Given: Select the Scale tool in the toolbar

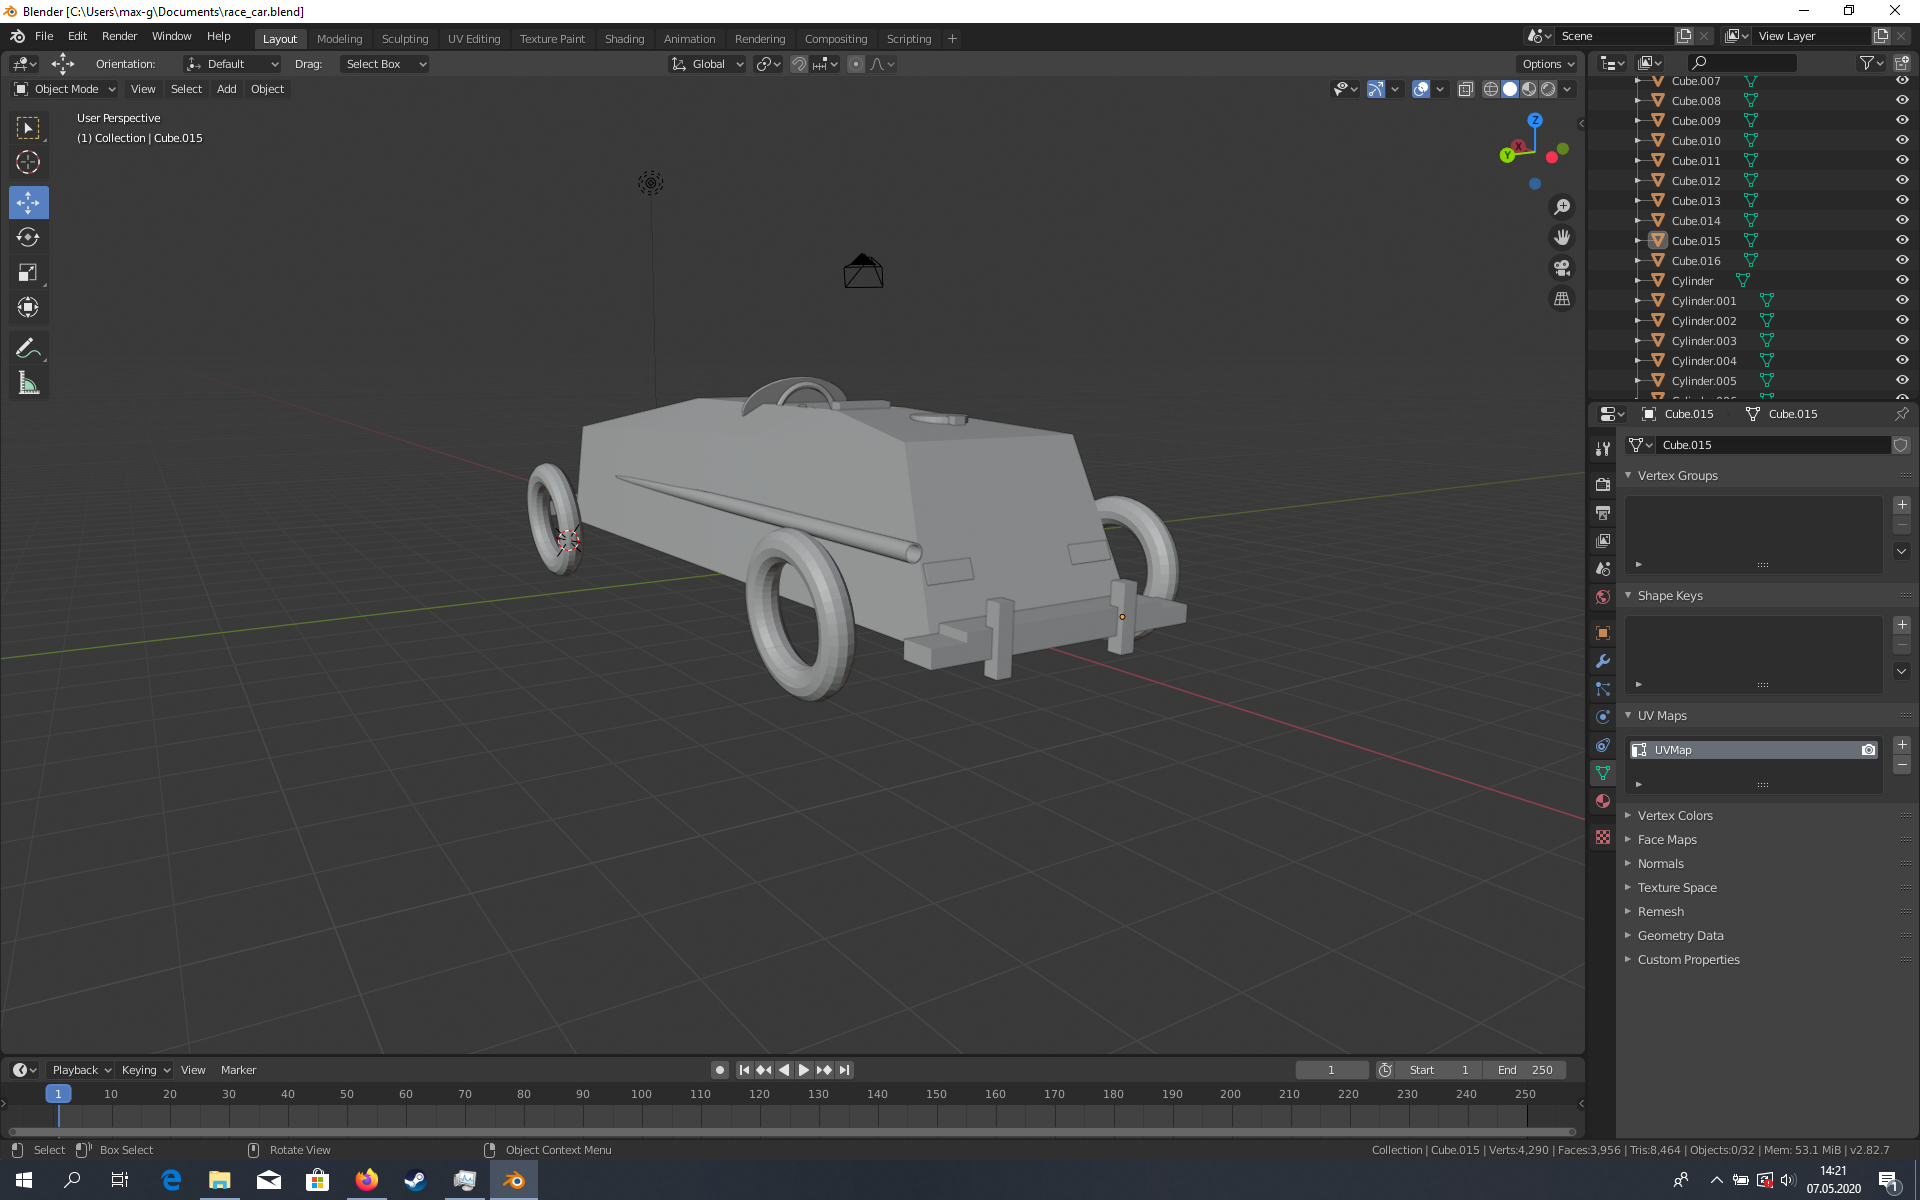Looking at the screenshot, I should 28,272.
